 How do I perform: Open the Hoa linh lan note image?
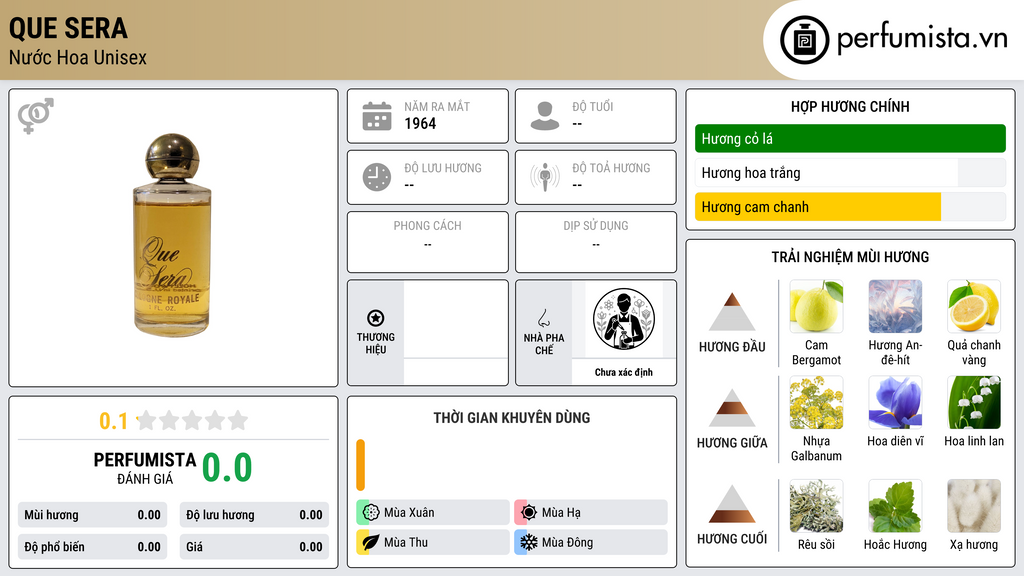974,402
